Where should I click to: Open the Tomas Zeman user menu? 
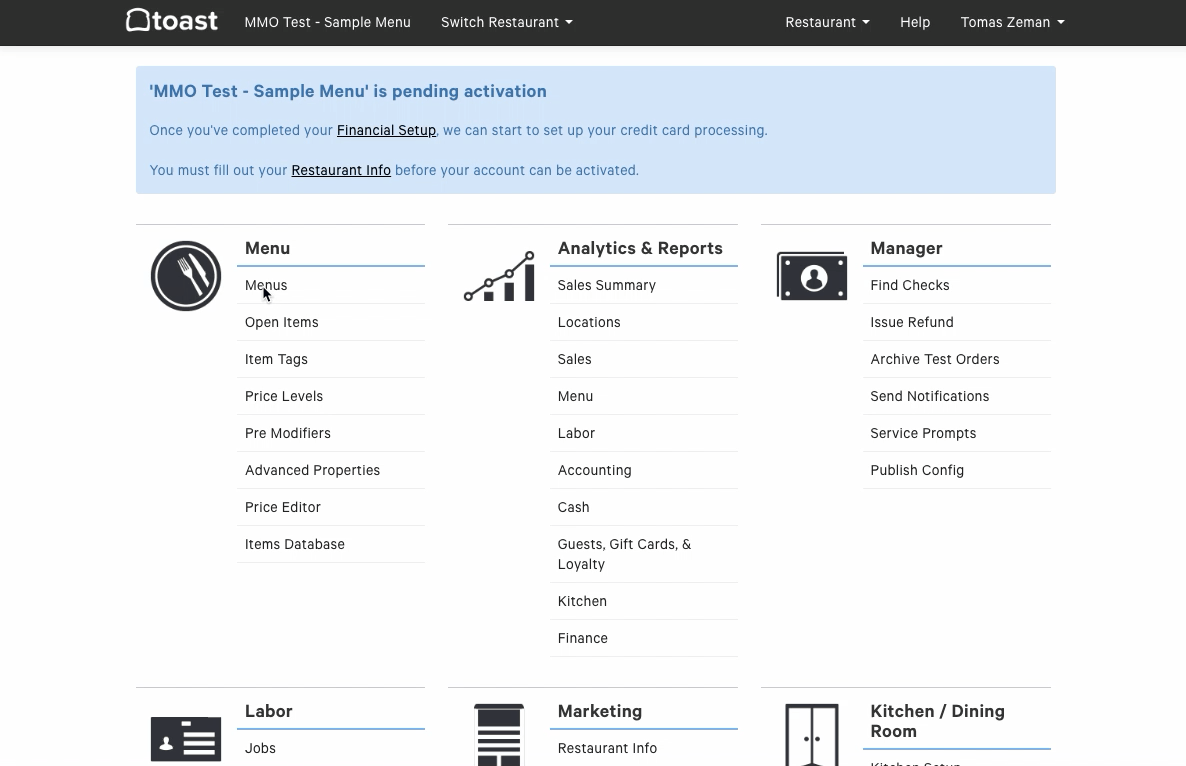tap(1013, 23)
